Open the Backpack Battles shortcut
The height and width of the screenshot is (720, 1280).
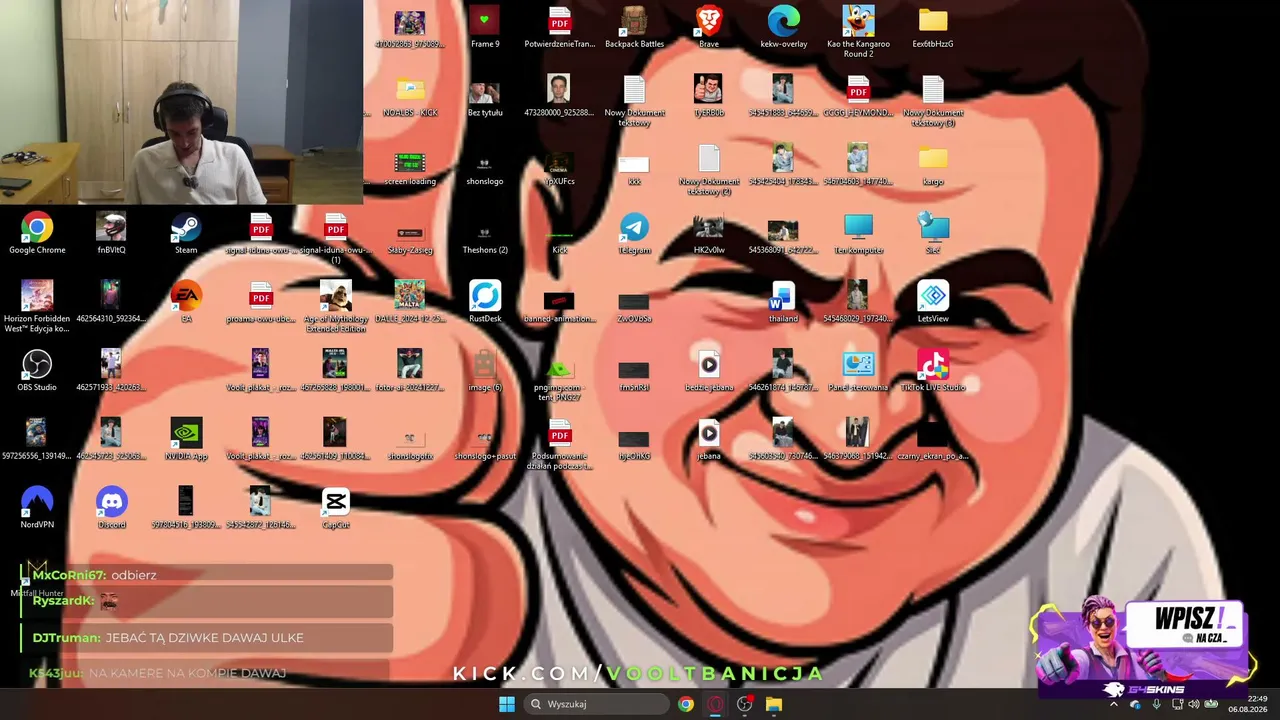[634, 27]
